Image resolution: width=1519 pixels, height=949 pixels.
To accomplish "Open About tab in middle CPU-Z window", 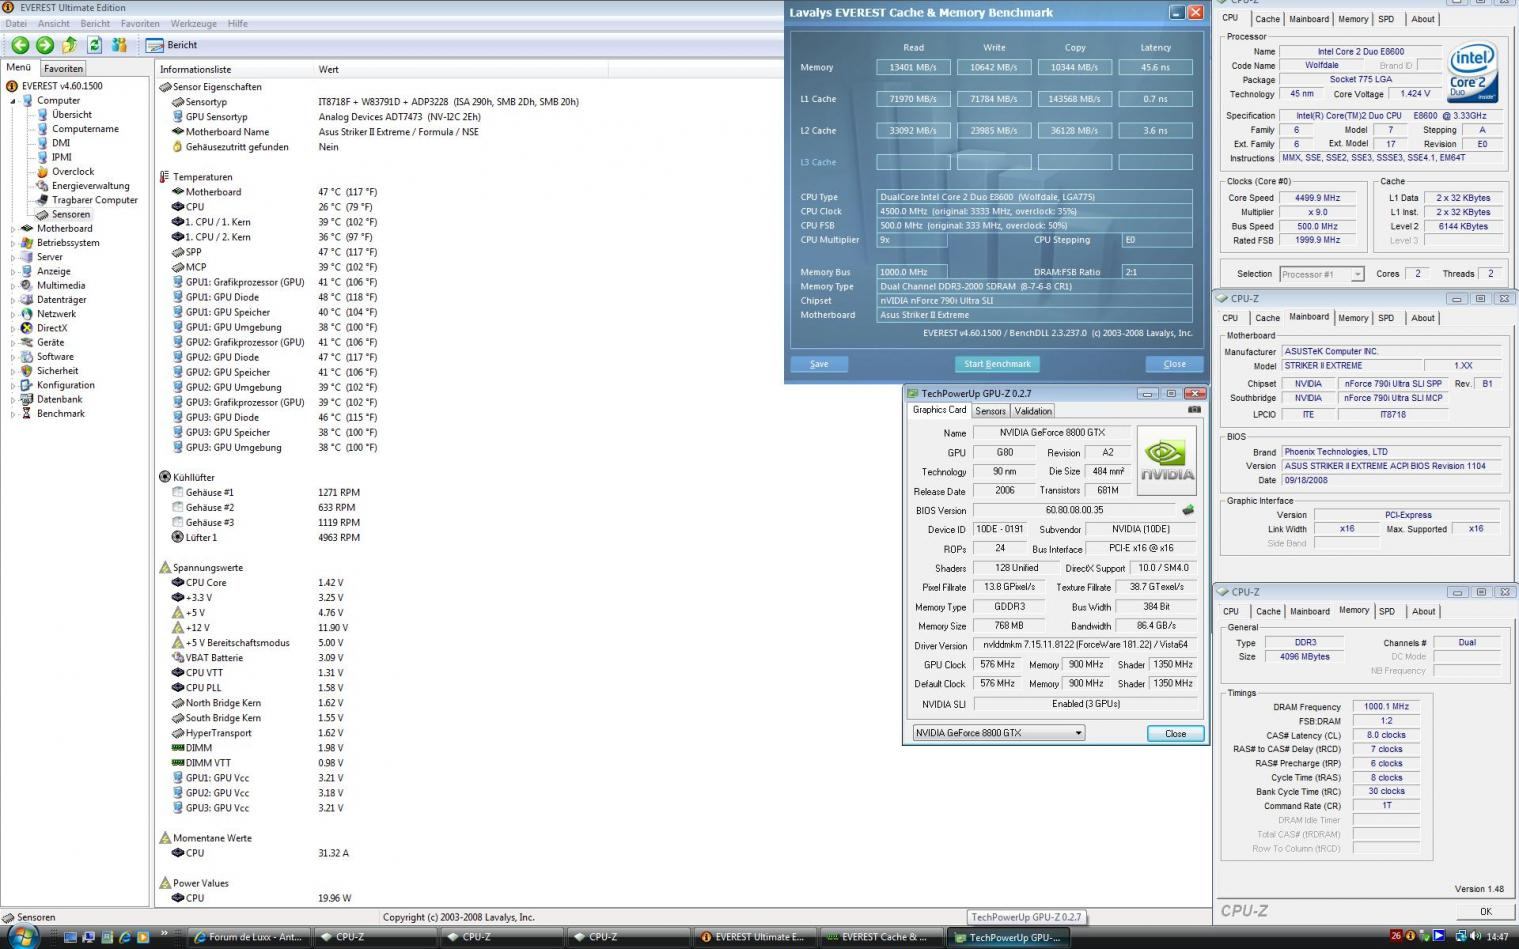I will tap(1422, 318).
